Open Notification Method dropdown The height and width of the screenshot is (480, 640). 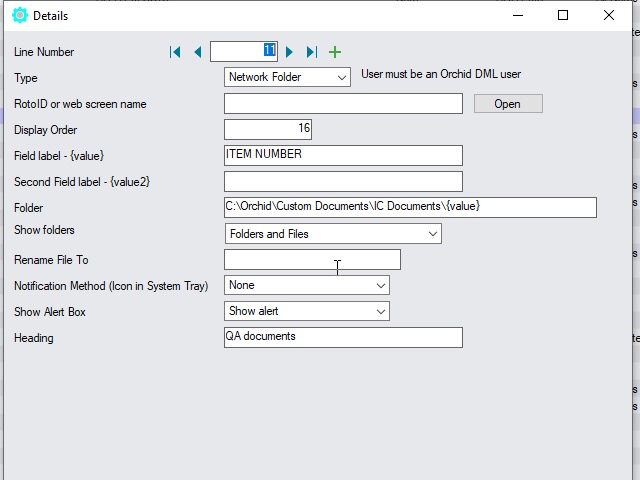tap(307, 286)
